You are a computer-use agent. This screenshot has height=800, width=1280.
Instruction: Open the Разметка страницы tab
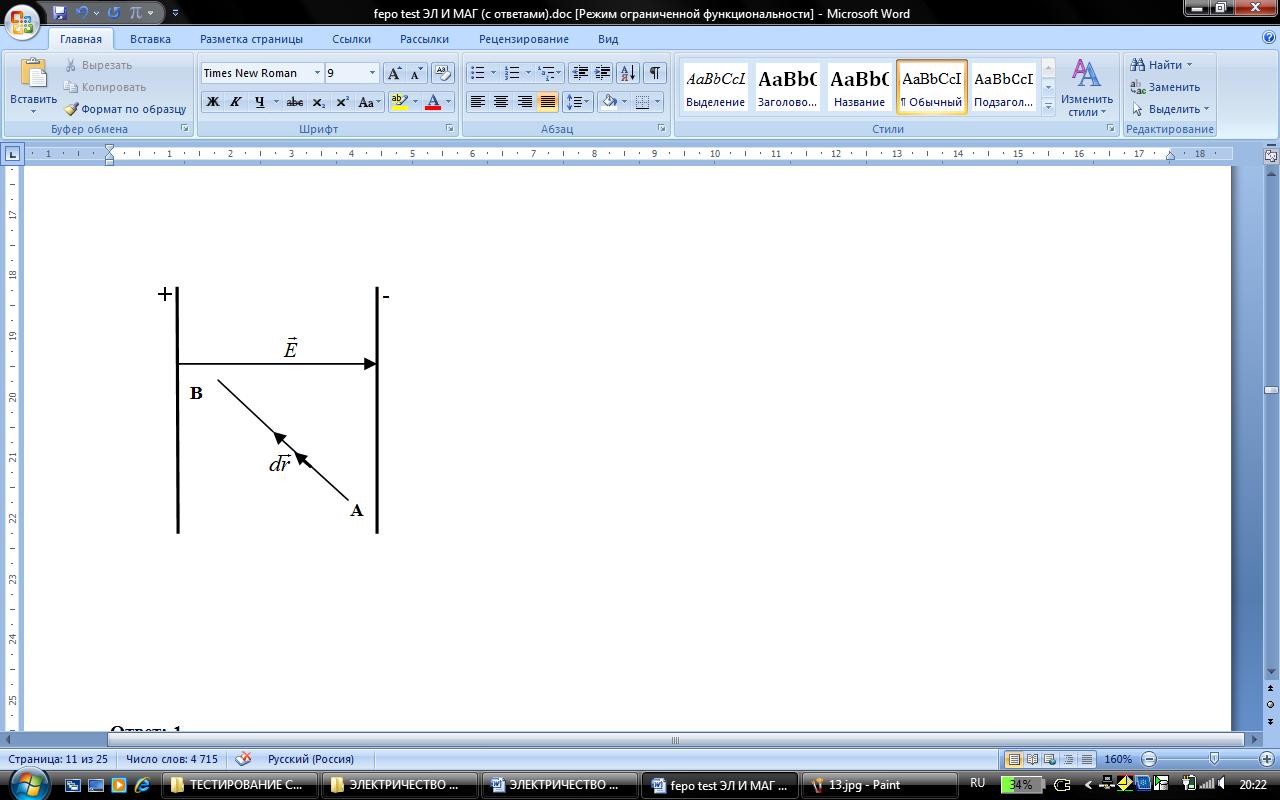(251, 39)
